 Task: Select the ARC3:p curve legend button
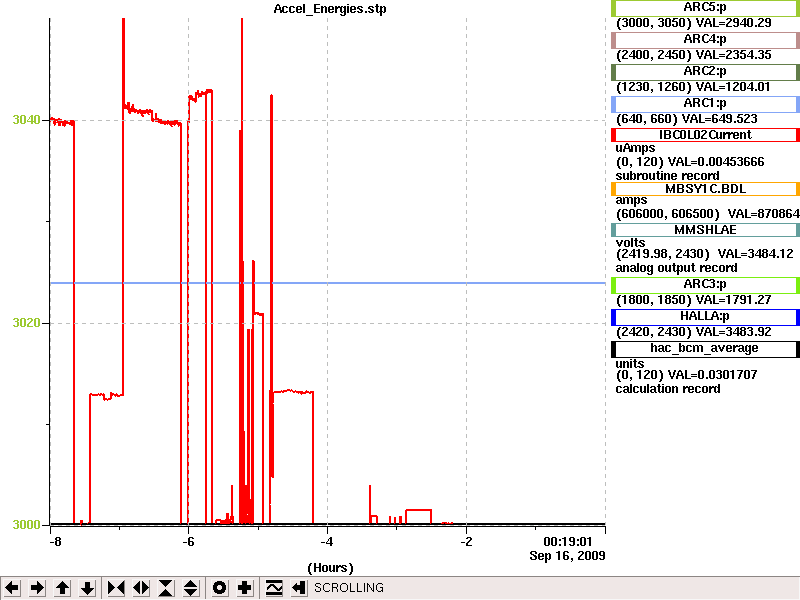[x=705, y=285]
